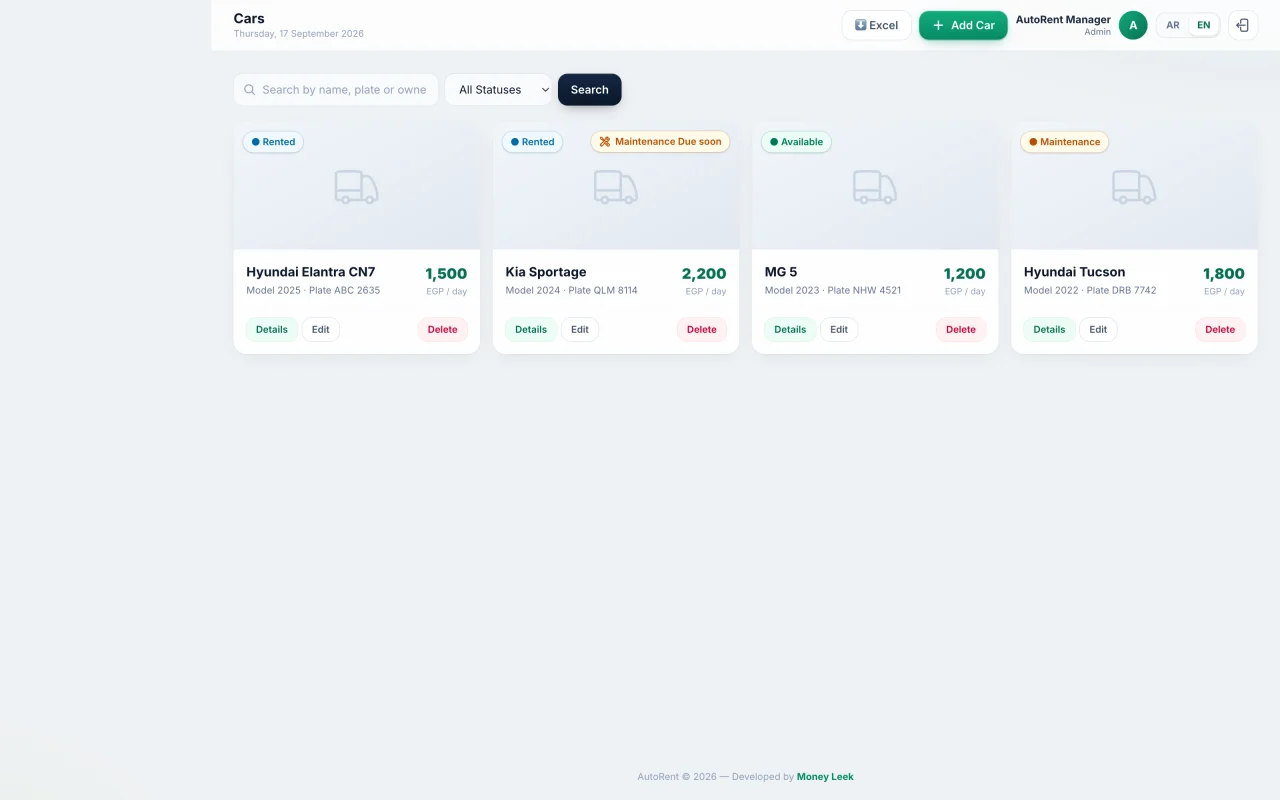The width and height of the screenshot is (1280, 800).
Task: Click the Hyundai Elantra CN7 car placeholder image
Action: [357, 186]
